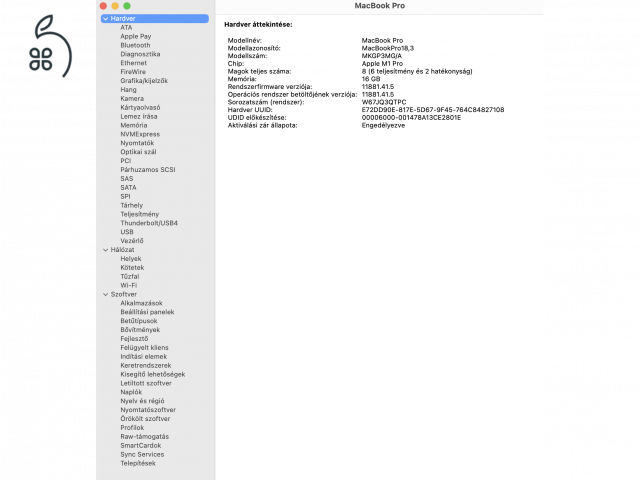Click the Apple M1 Pro chip value

(382, 64)
